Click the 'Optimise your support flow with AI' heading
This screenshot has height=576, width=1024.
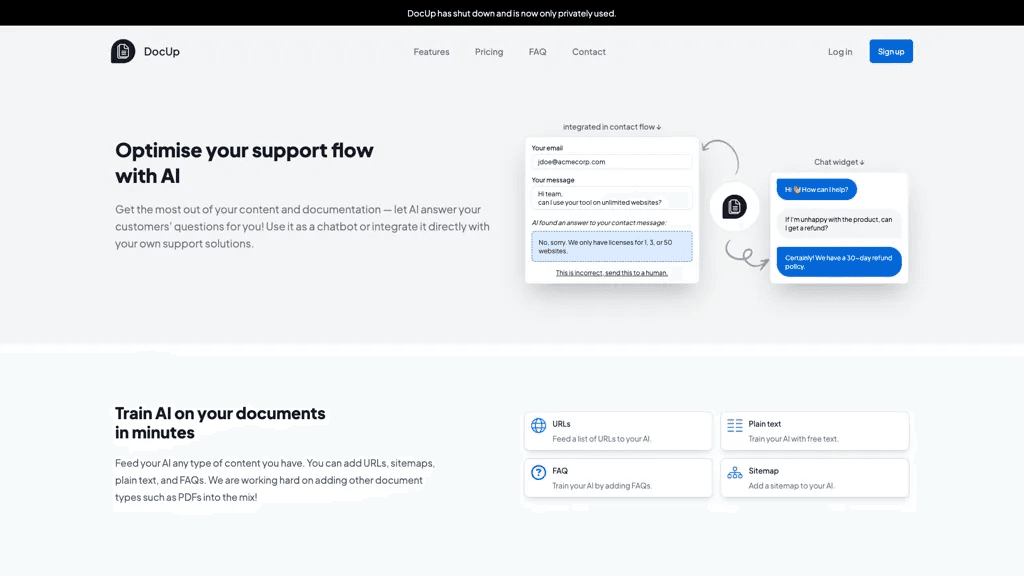pos(244,163)
